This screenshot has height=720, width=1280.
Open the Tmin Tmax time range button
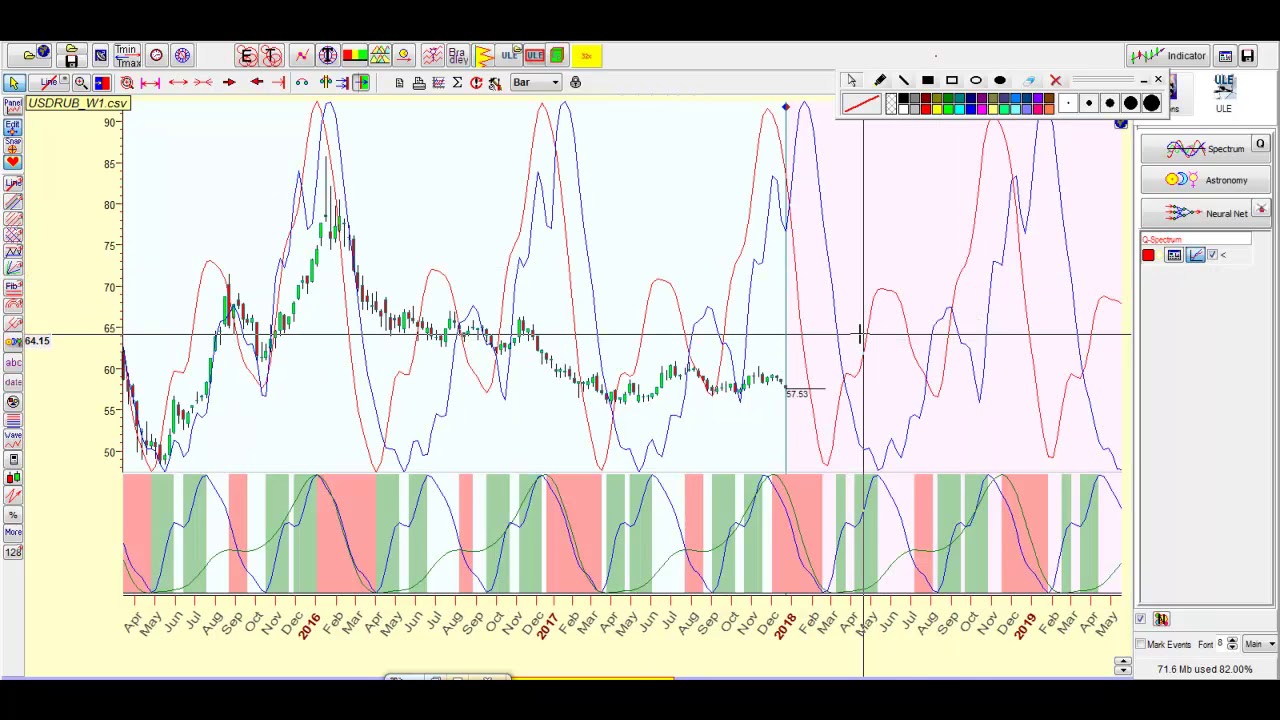(127, 55)
